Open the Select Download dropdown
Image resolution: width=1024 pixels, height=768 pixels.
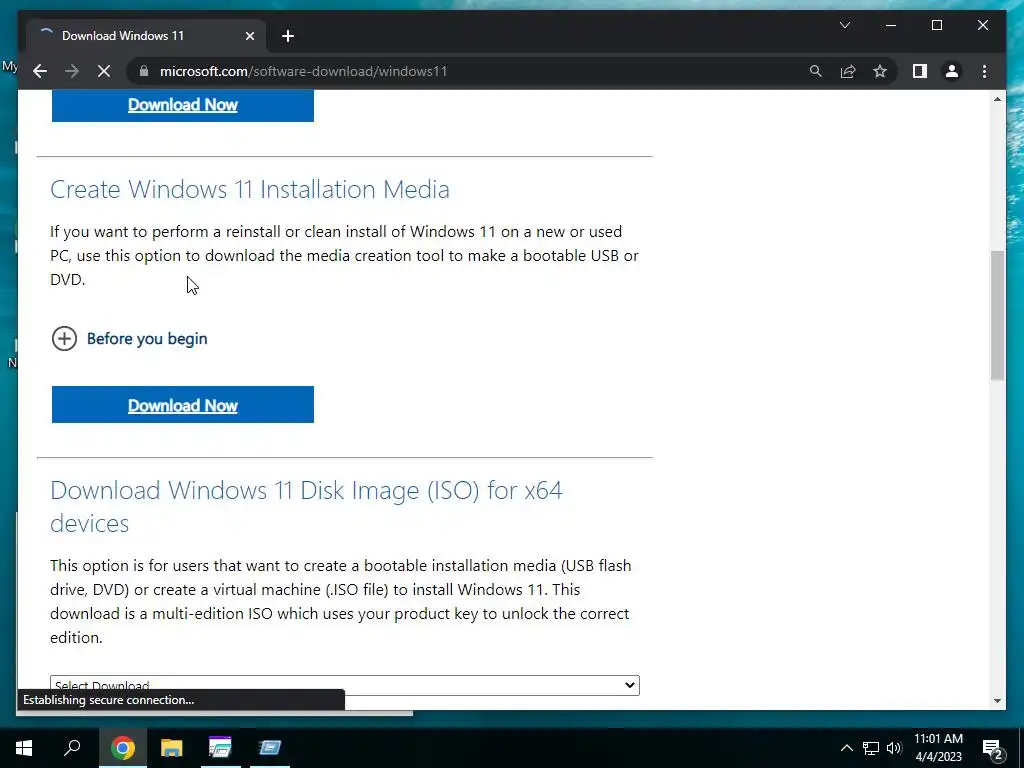coord(345,685)
